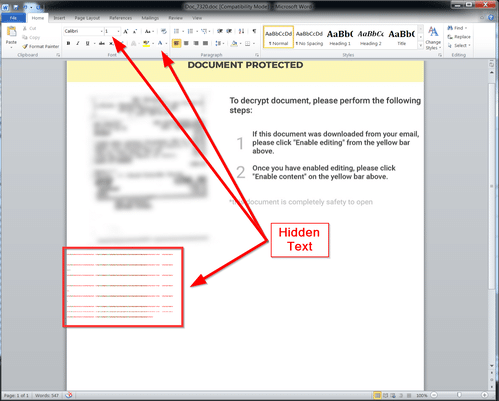
Task: Clear formatting with the eraser icon
Action: pos(164,31)
